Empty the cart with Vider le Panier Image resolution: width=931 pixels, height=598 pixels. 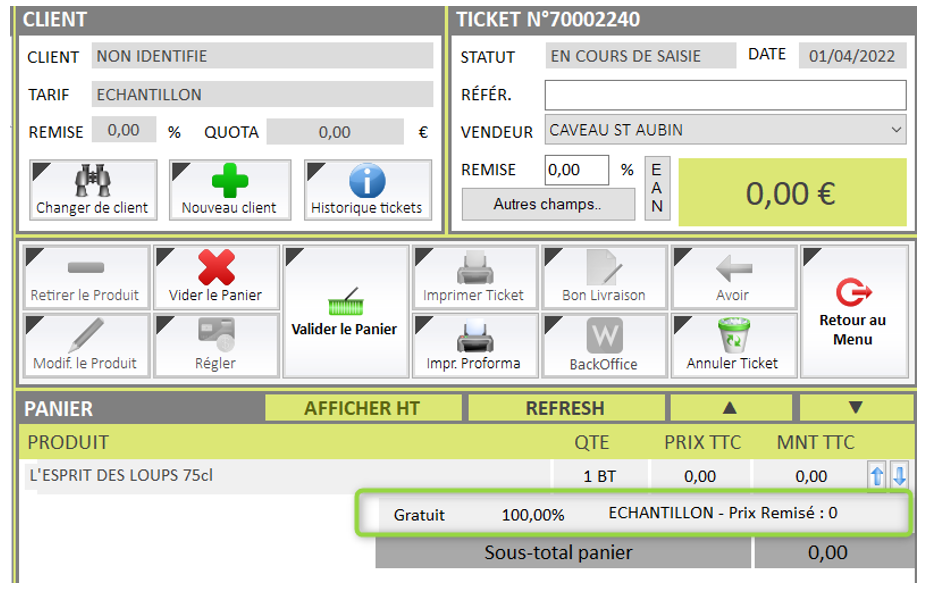pyautogui.click(x=216, y=276)
